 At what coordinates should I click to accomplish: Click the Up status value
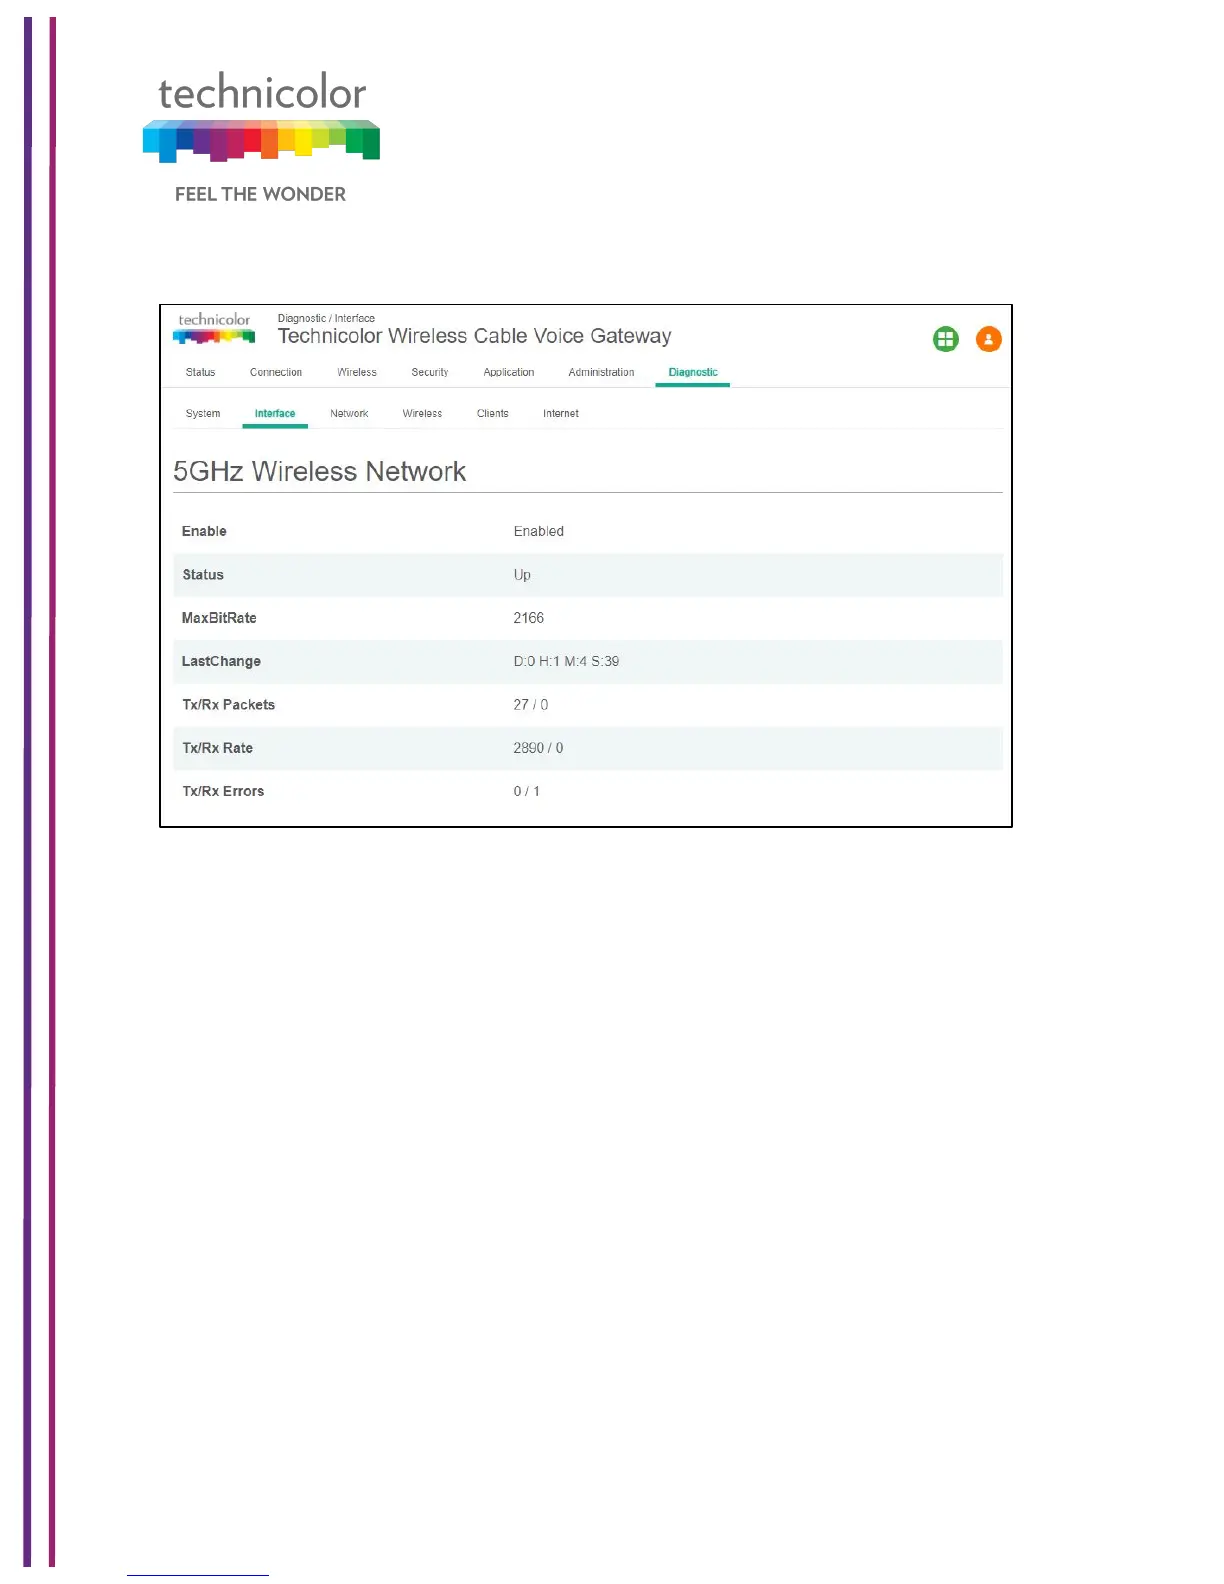[522, 575]
